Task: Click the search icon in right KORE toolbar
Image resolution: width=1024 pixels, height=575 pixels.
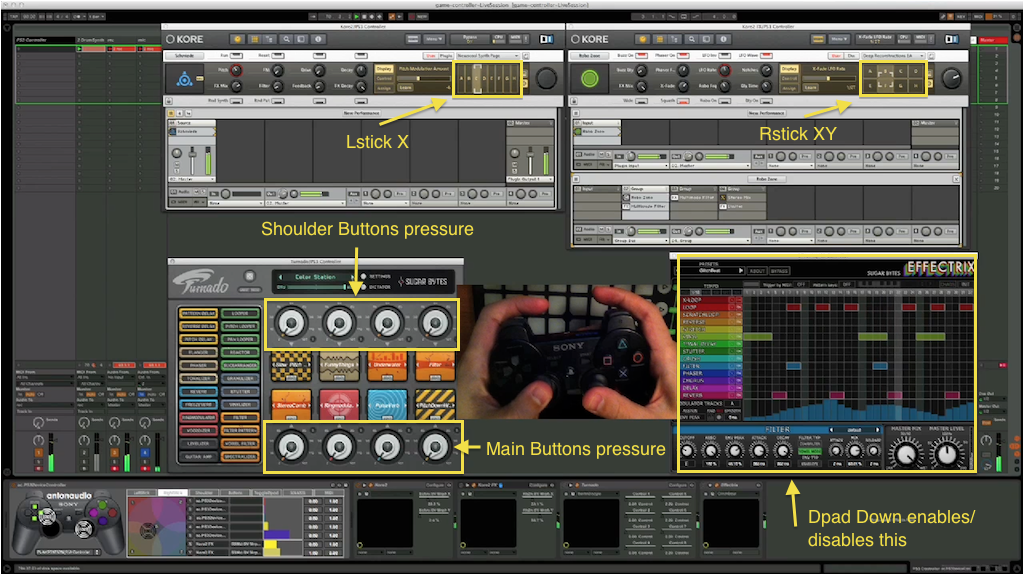Action: [692, 39]
